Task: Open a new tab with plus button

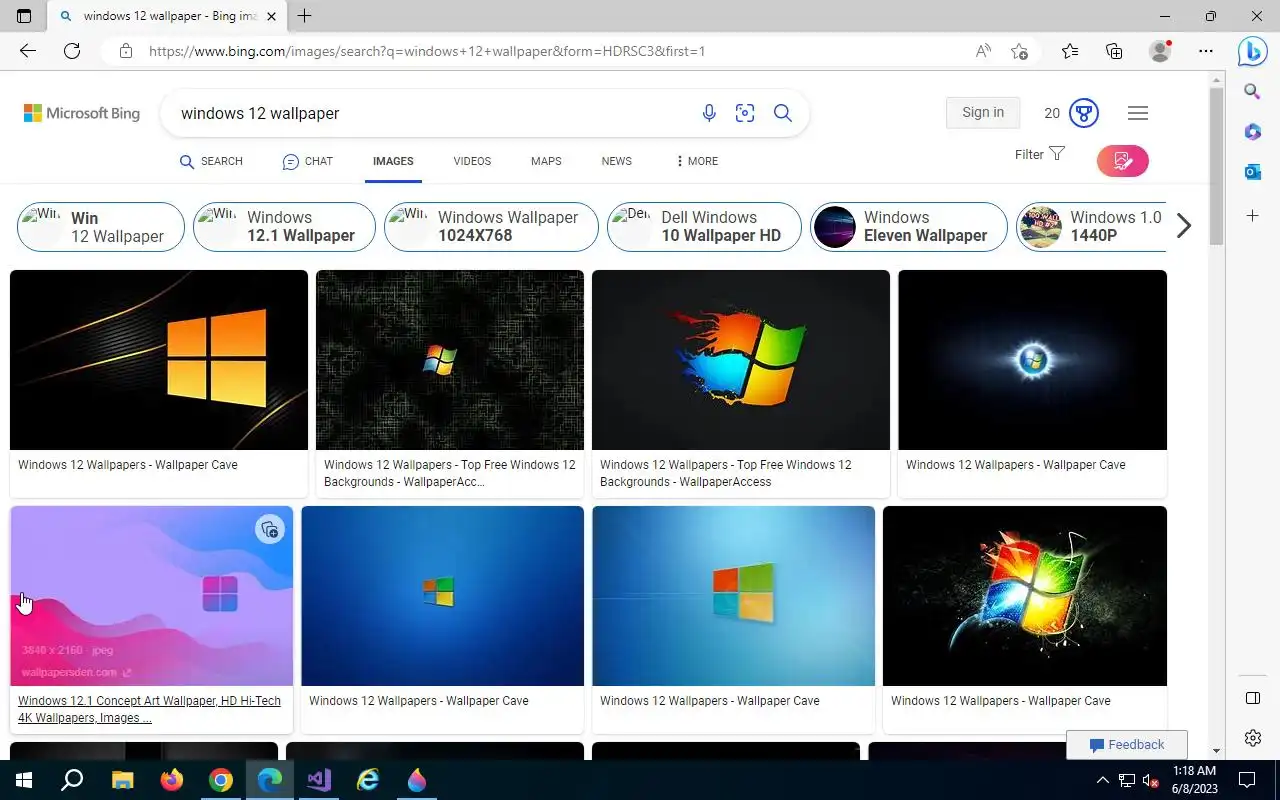Action: (305, 16)
